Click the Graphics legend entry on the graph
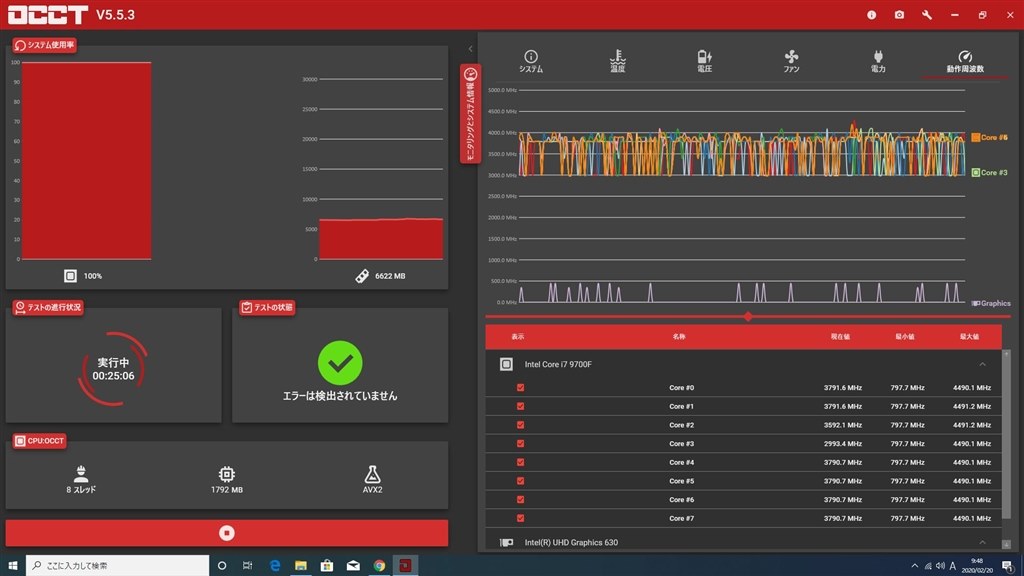1024x576 pixels. click(991, 303)
